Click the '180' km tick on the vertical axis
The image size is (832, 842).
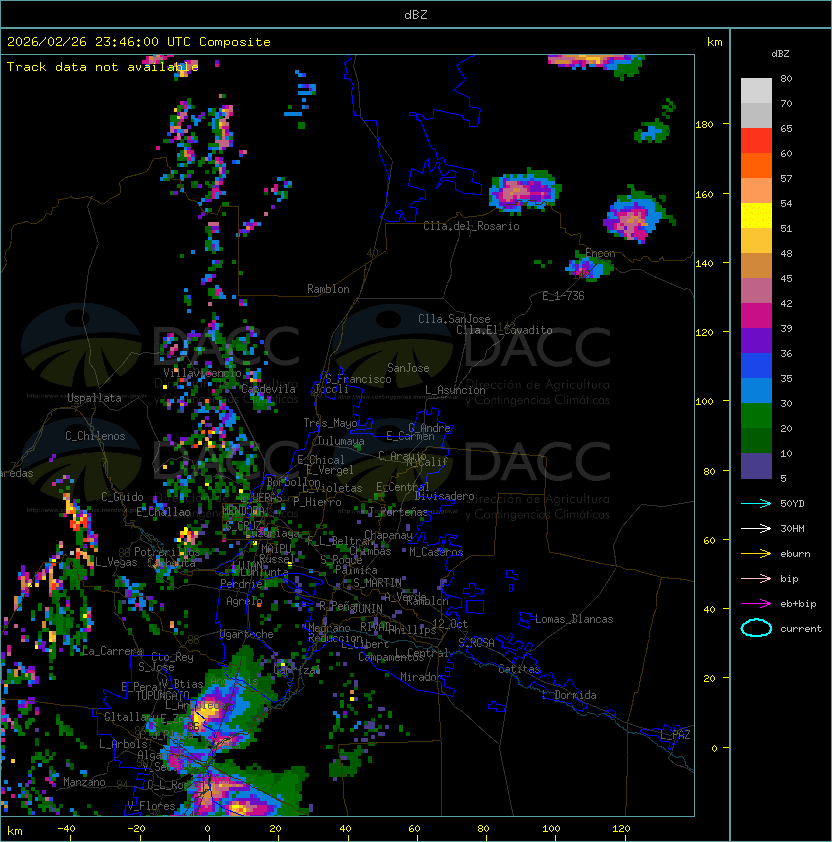(x=704, y=125)
